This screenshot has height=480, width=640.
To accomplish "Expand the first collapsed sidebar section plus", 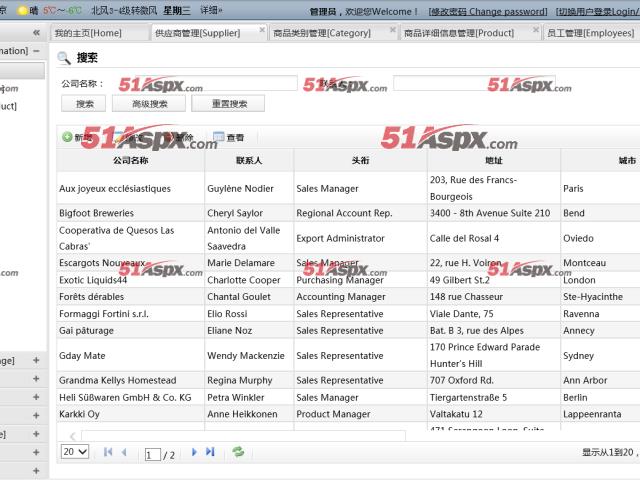I will tap(37, 360).
